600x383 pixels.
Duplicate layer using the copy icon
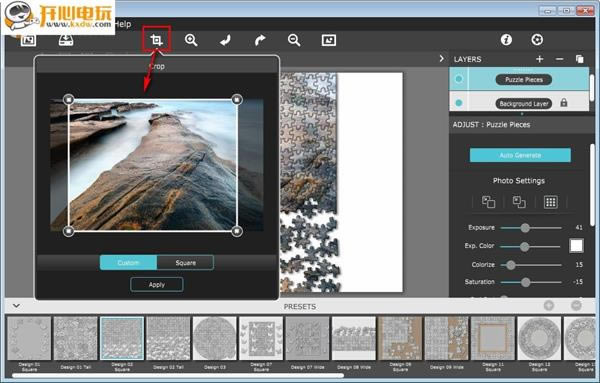[x=579, y=59]
